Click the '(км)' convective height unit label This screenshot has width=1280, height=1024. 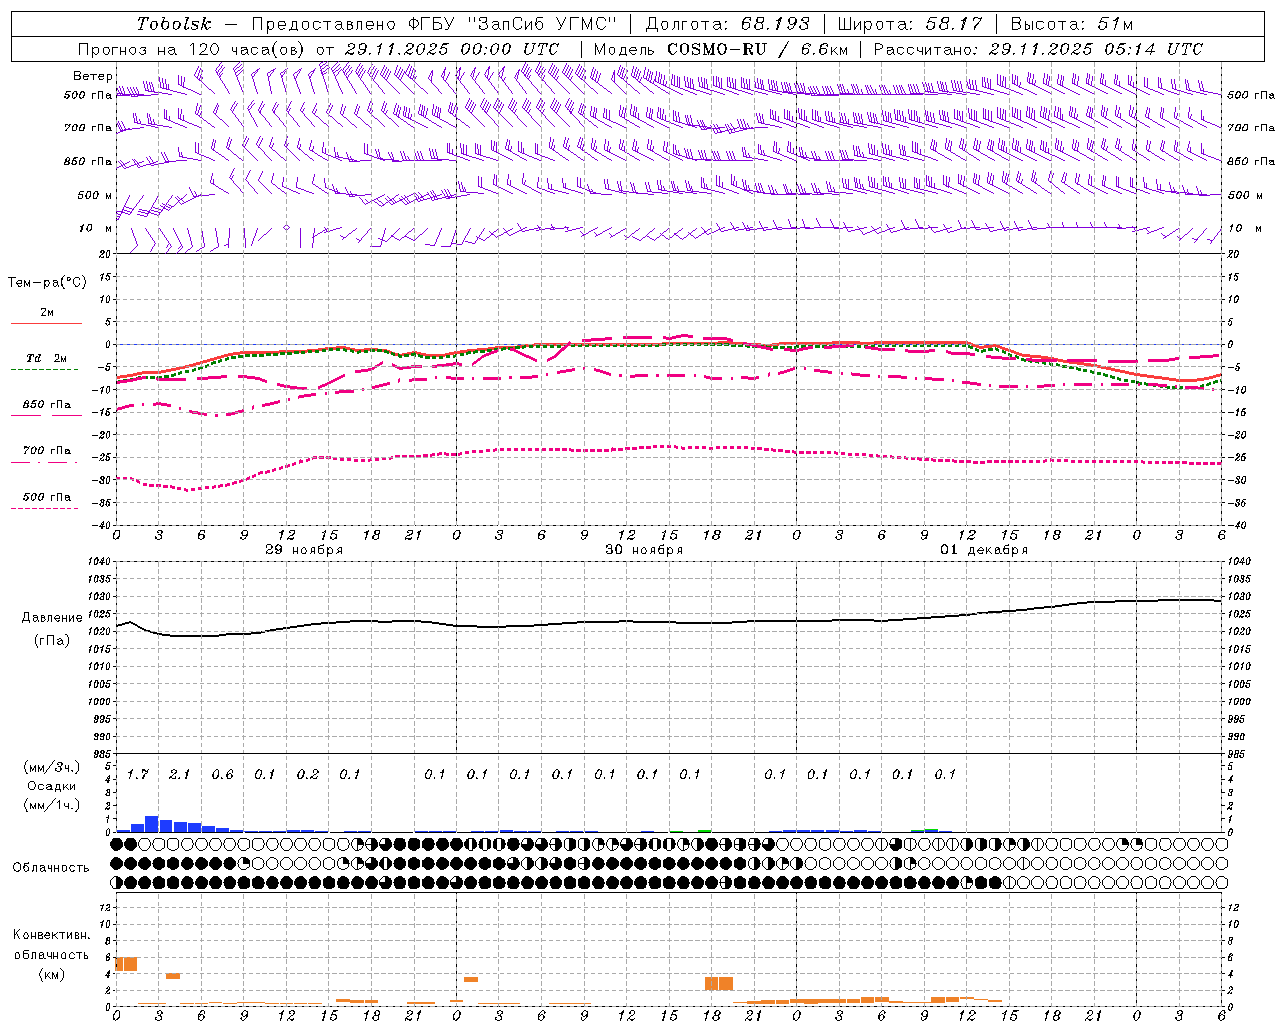(51, 974)
